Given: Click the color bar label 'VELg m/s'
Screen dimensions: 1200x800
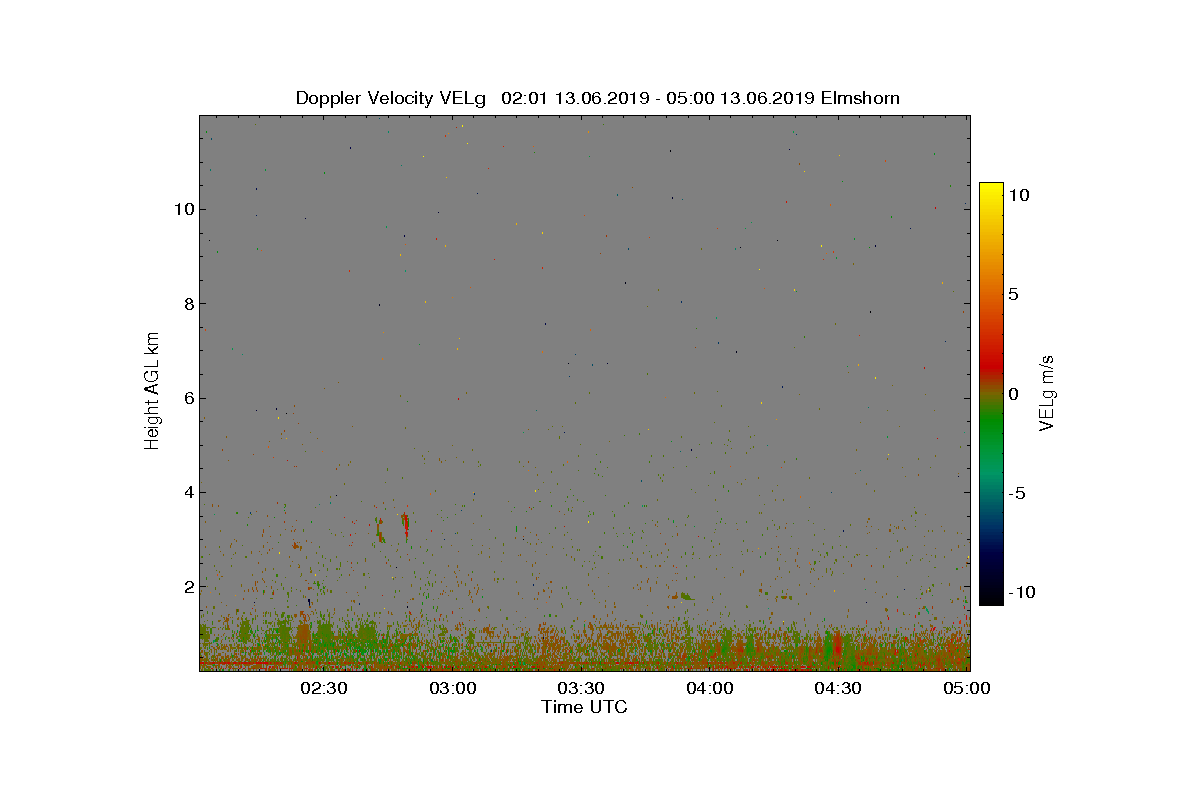Looking at the screenshot, I should pos(1047,393).
